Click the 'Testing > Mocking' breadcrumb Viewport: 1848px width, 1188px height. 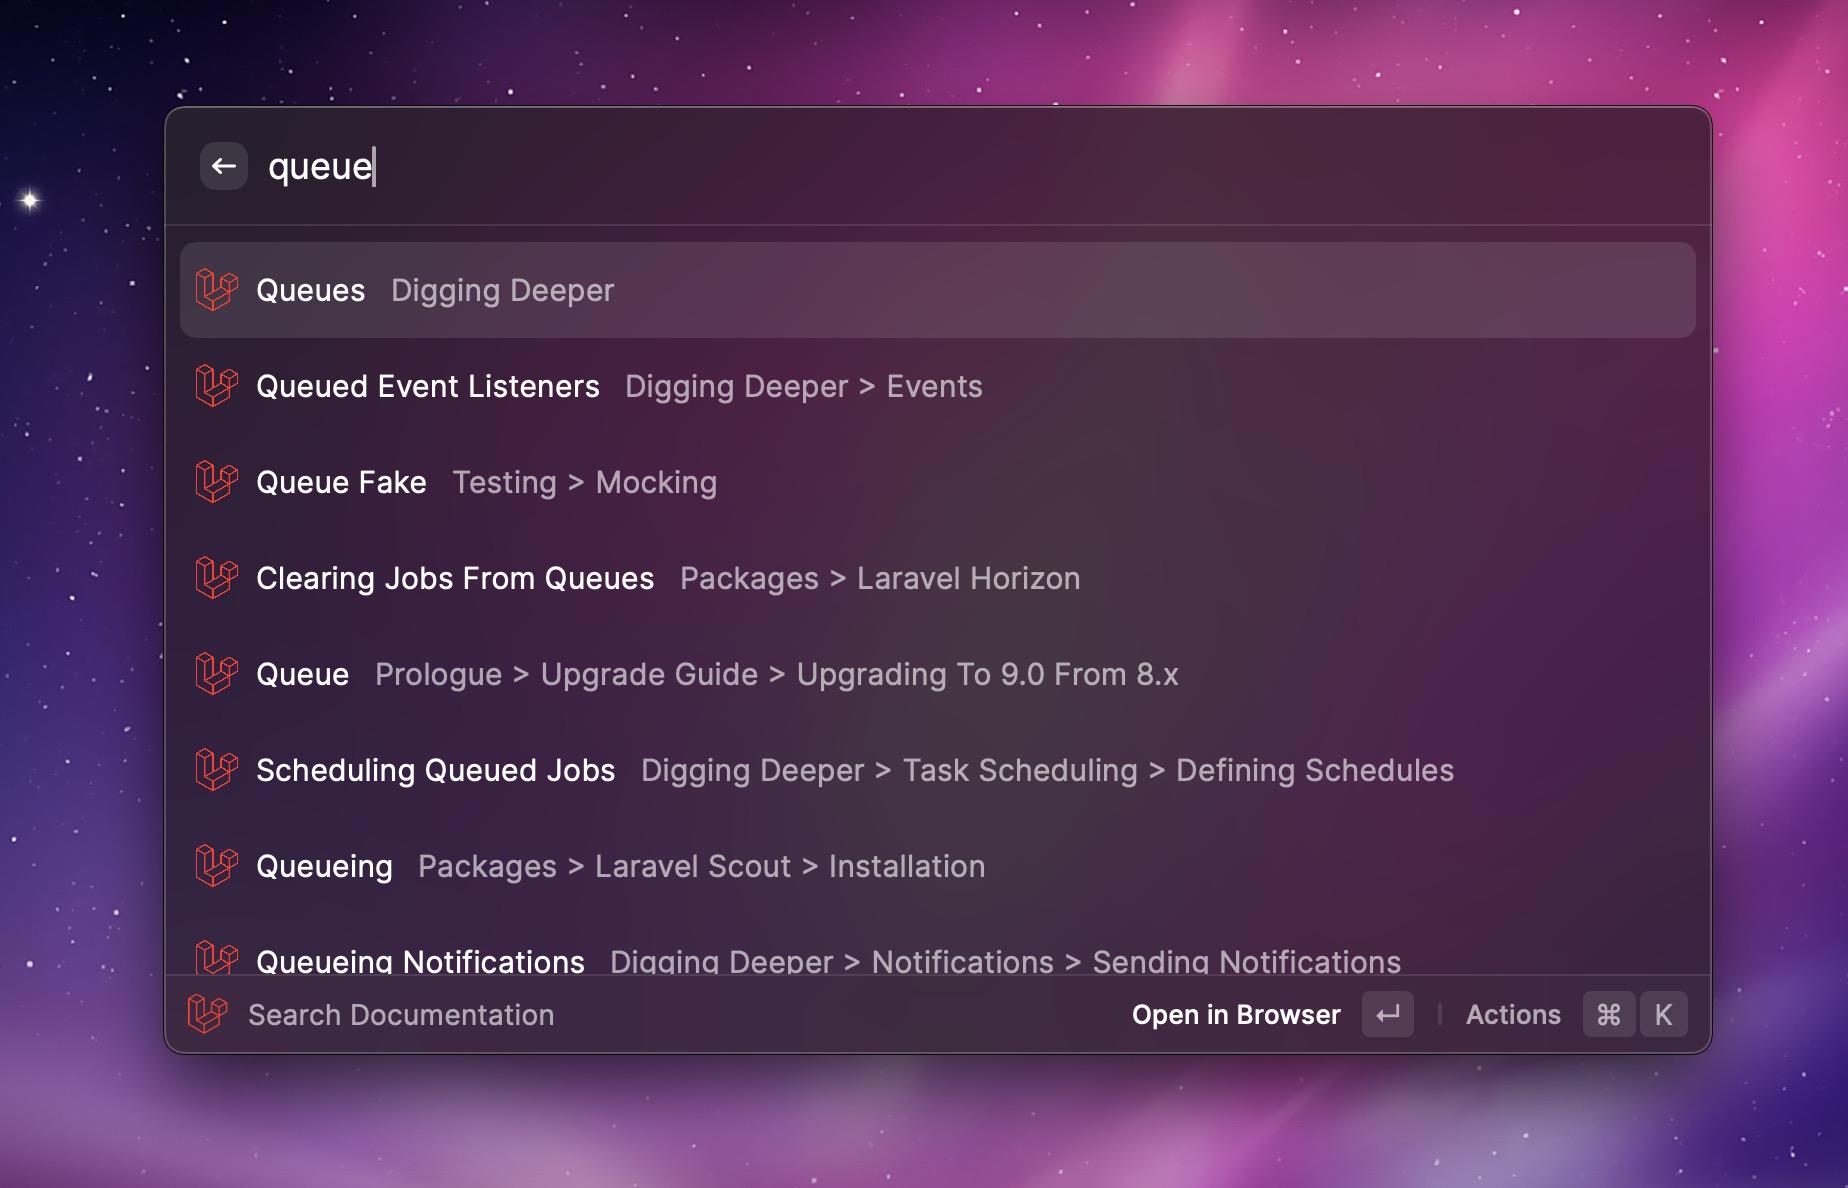(585, 482)
